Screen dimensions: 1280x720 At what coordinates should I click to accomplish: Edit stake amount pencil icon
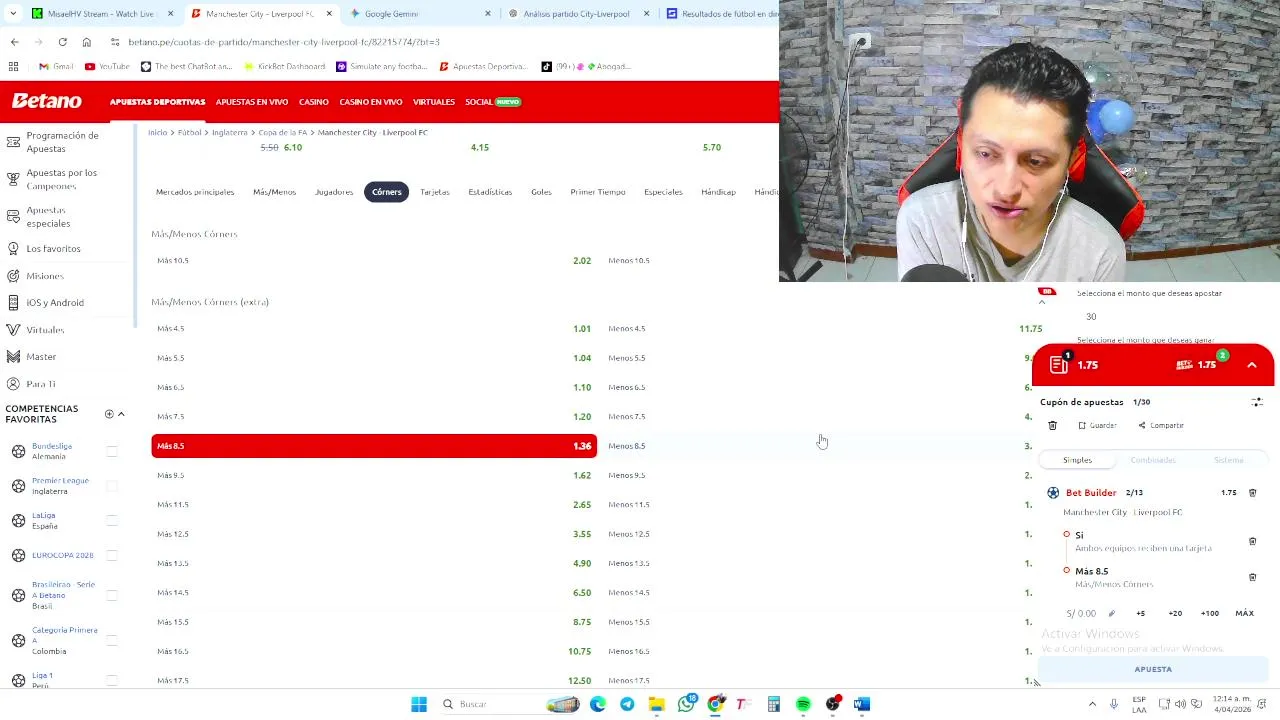(x=1111, y=613)
